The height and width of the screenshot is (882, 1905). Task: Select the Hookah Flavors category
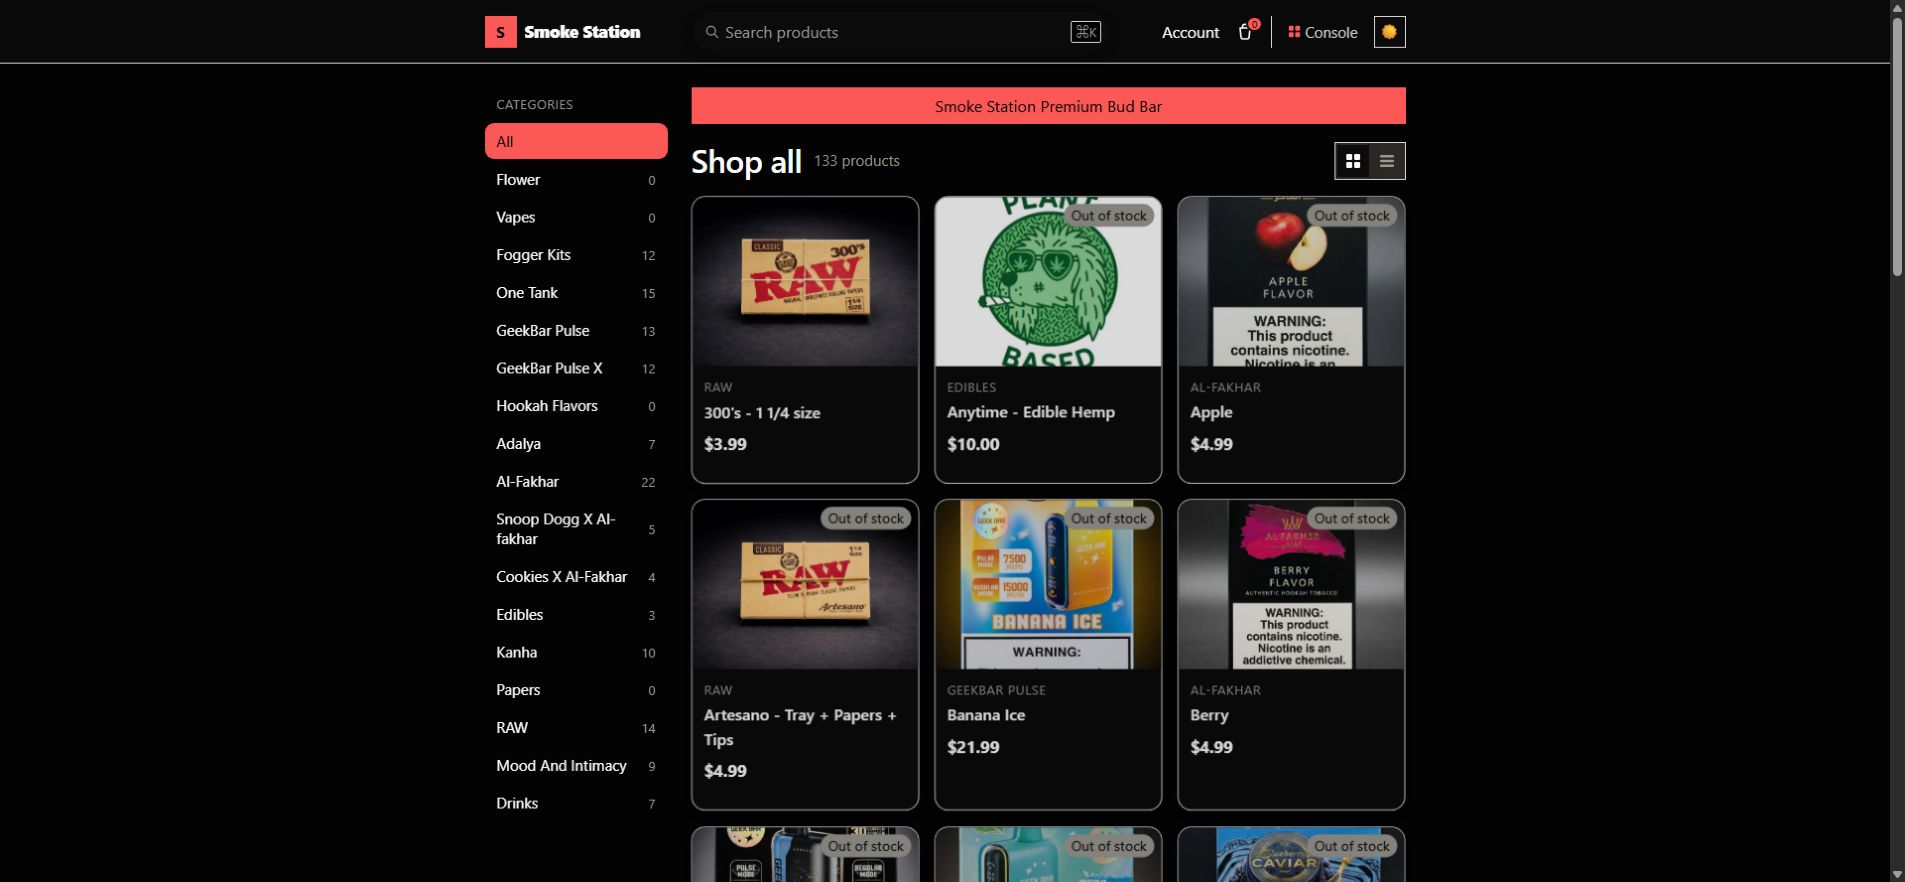point(576,406)
